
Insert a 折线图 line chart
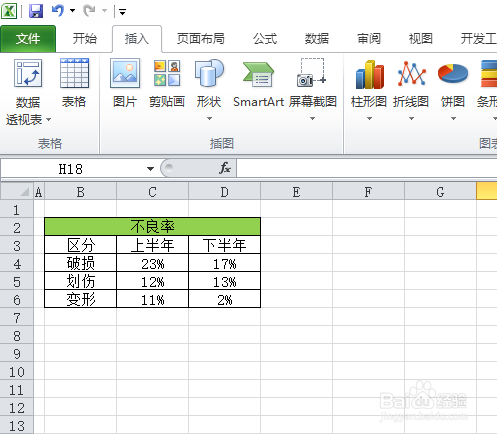point(411,83)
